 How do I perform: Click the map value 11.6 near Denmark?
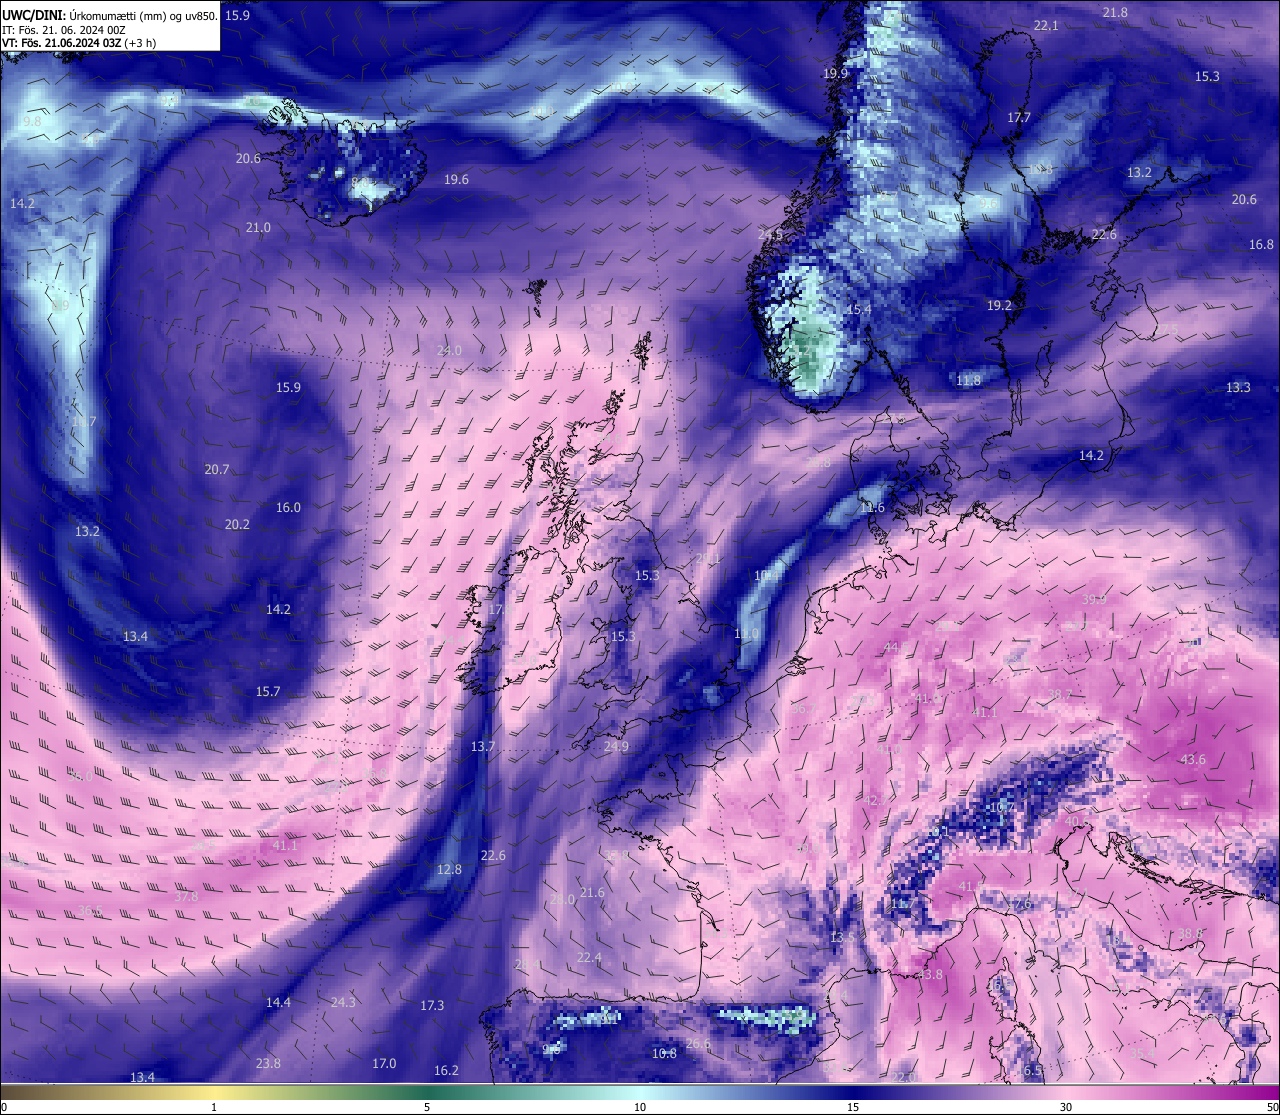point(872,509)
